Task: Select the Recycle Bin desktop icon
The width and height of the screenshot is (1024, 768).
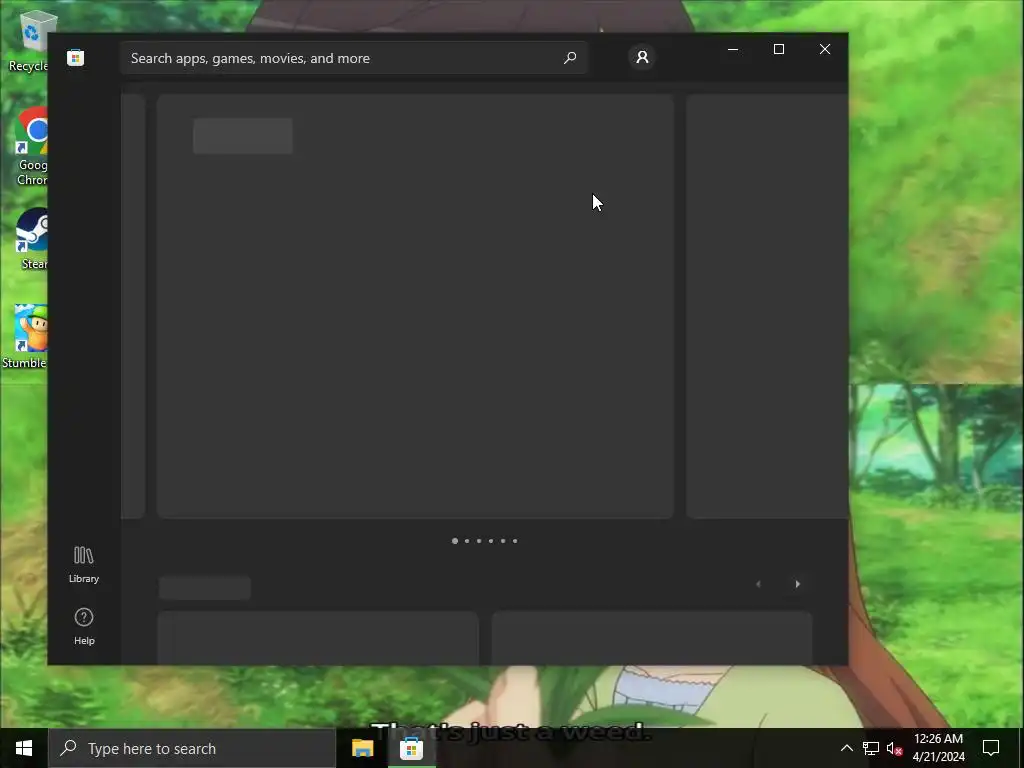Action: [29, 41]
